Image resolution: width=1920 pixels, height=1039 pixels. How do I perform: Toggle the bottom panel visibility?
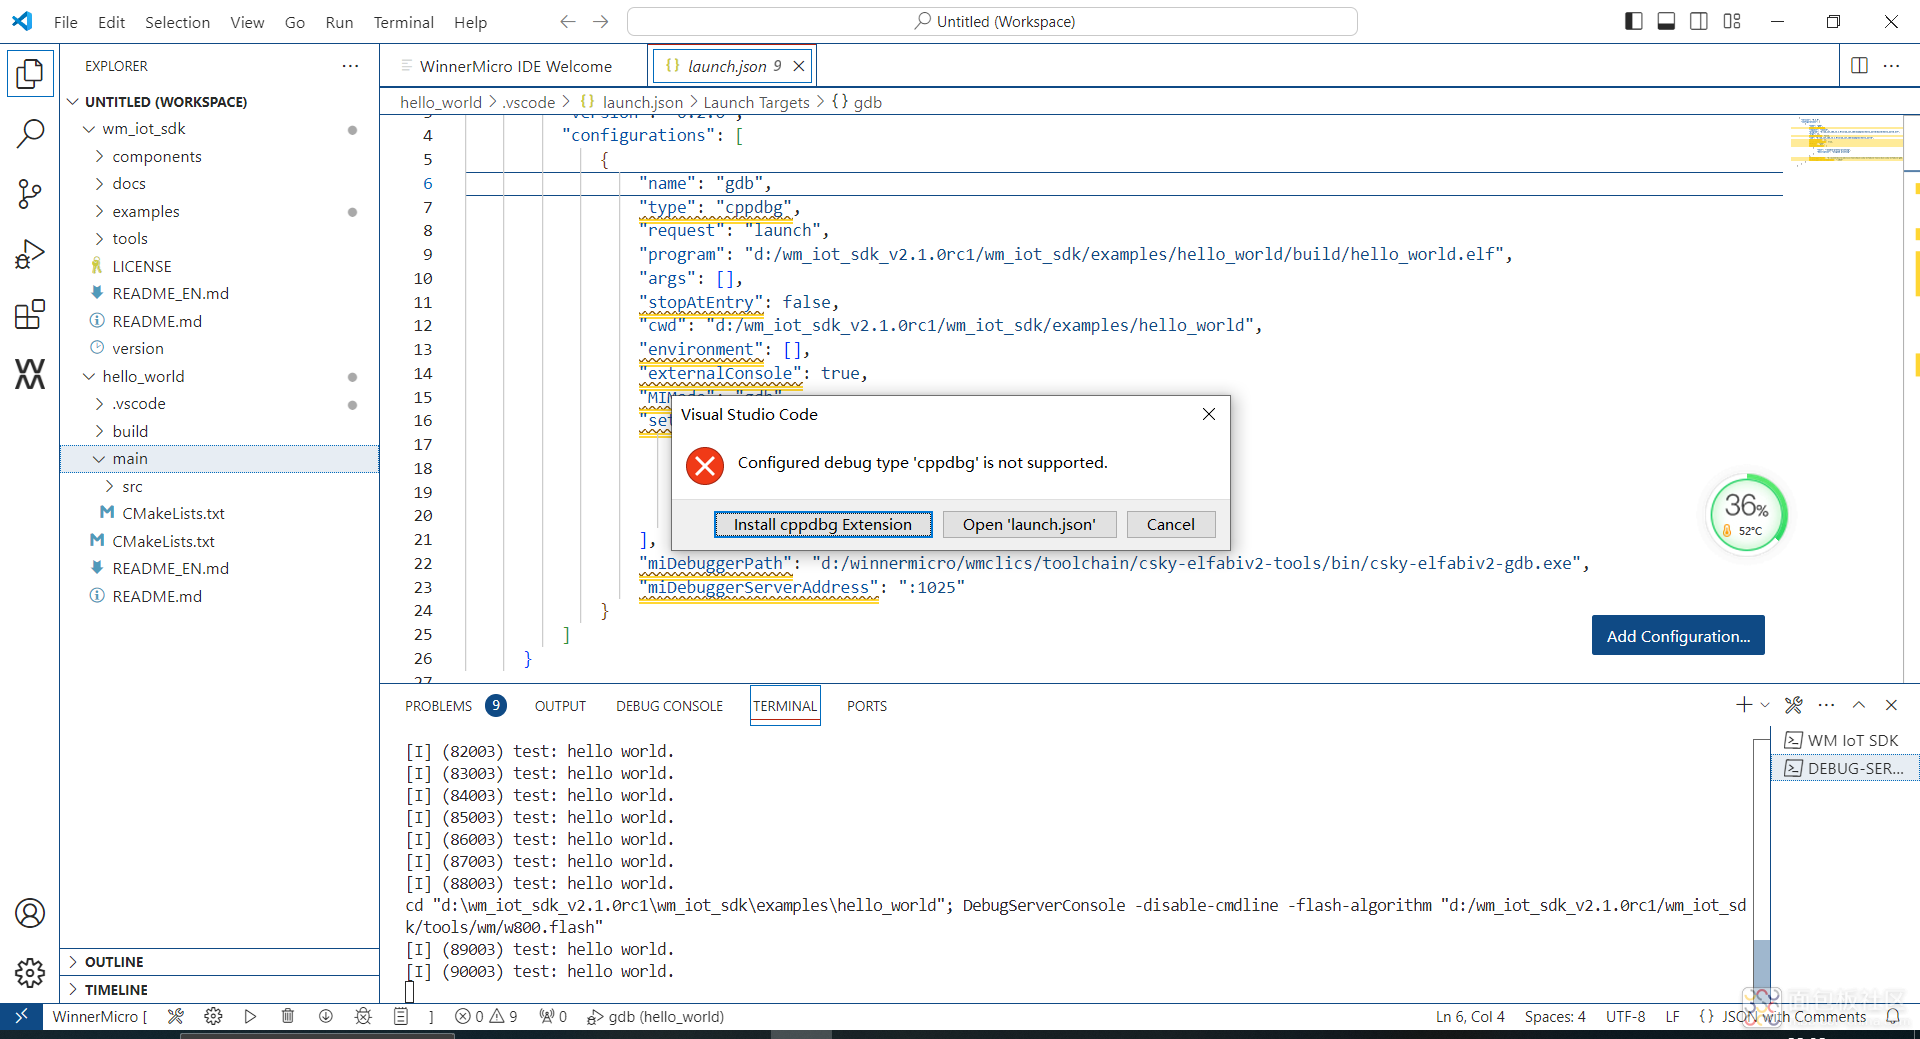point(1666,21)
